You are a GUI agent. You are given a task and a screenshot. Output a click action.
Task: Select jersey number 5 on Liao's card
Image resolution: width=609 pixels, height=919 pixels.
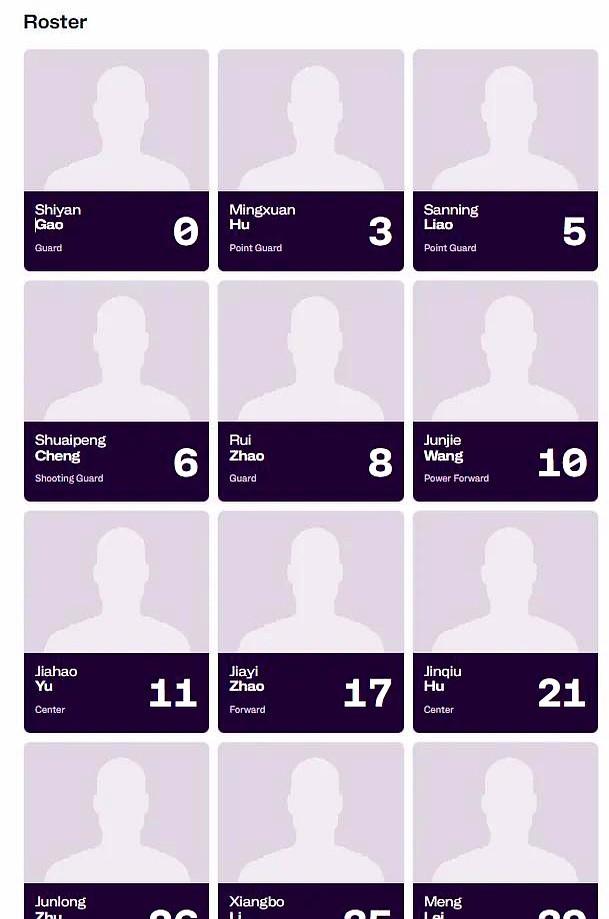coord(574,231)
